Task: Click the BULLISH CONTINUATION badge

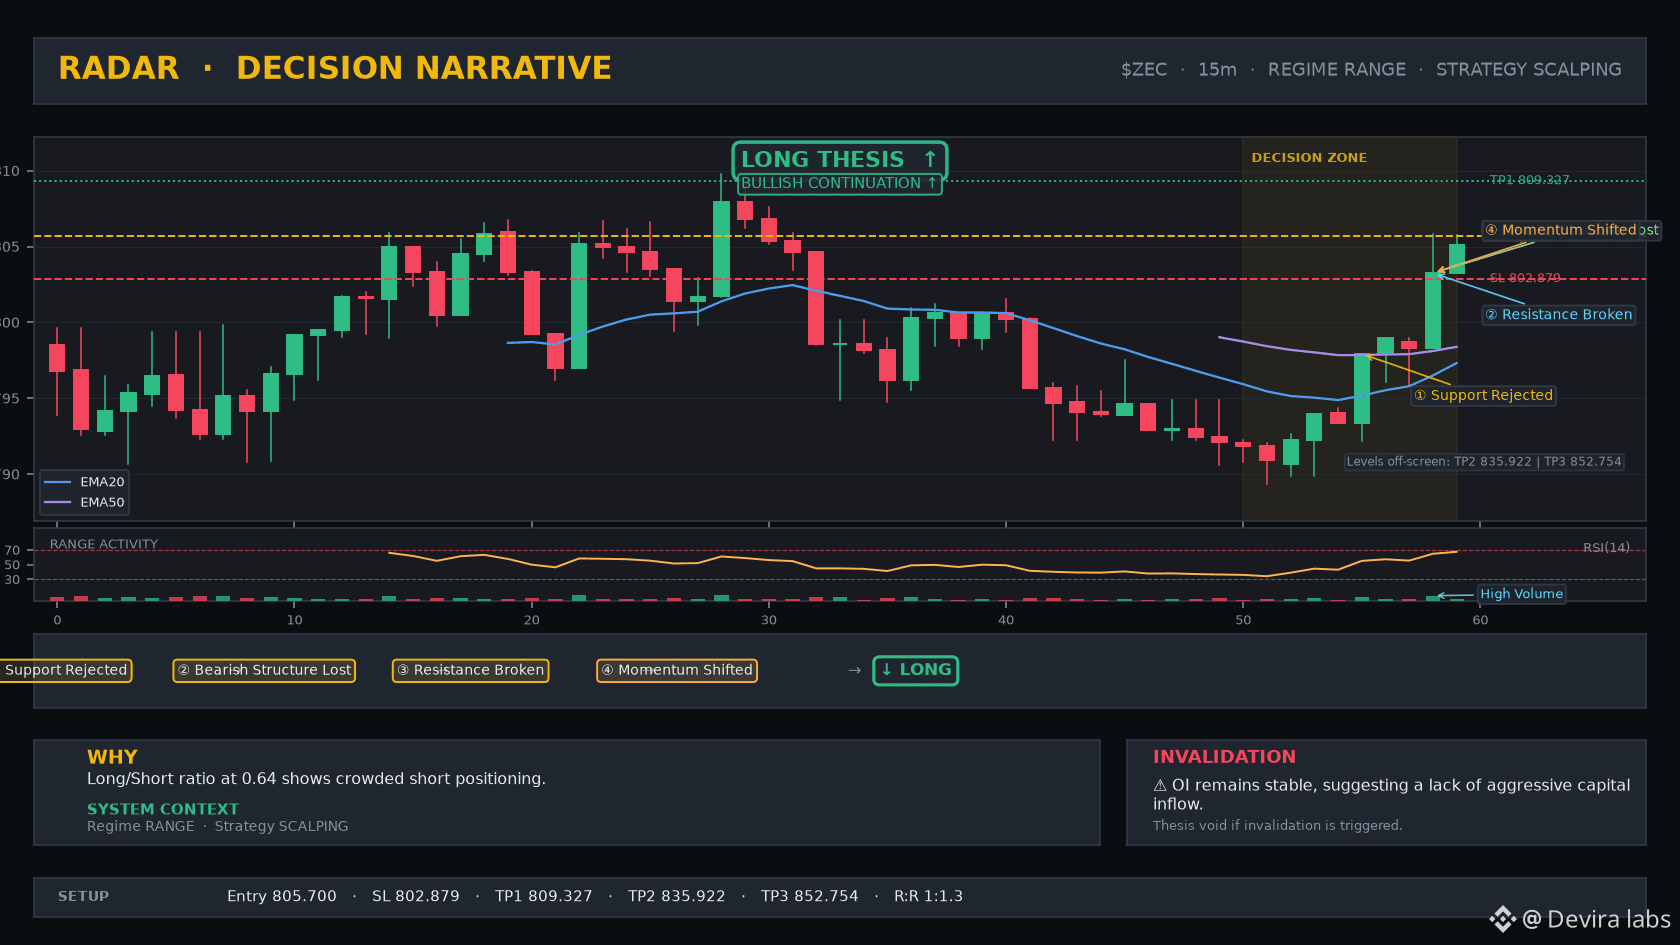Action: [839, 183]
